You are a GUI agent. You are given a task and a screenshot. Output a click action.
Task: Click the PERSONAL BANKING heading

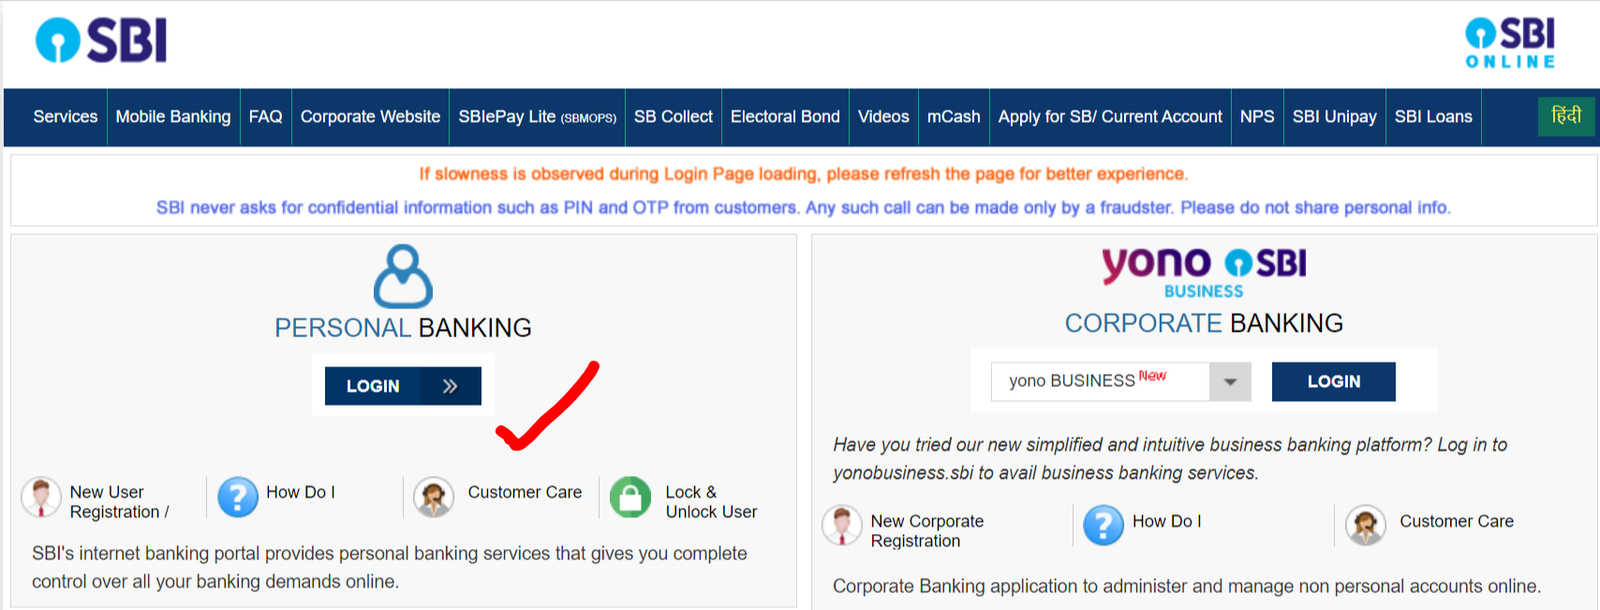(x=403, y=328)
